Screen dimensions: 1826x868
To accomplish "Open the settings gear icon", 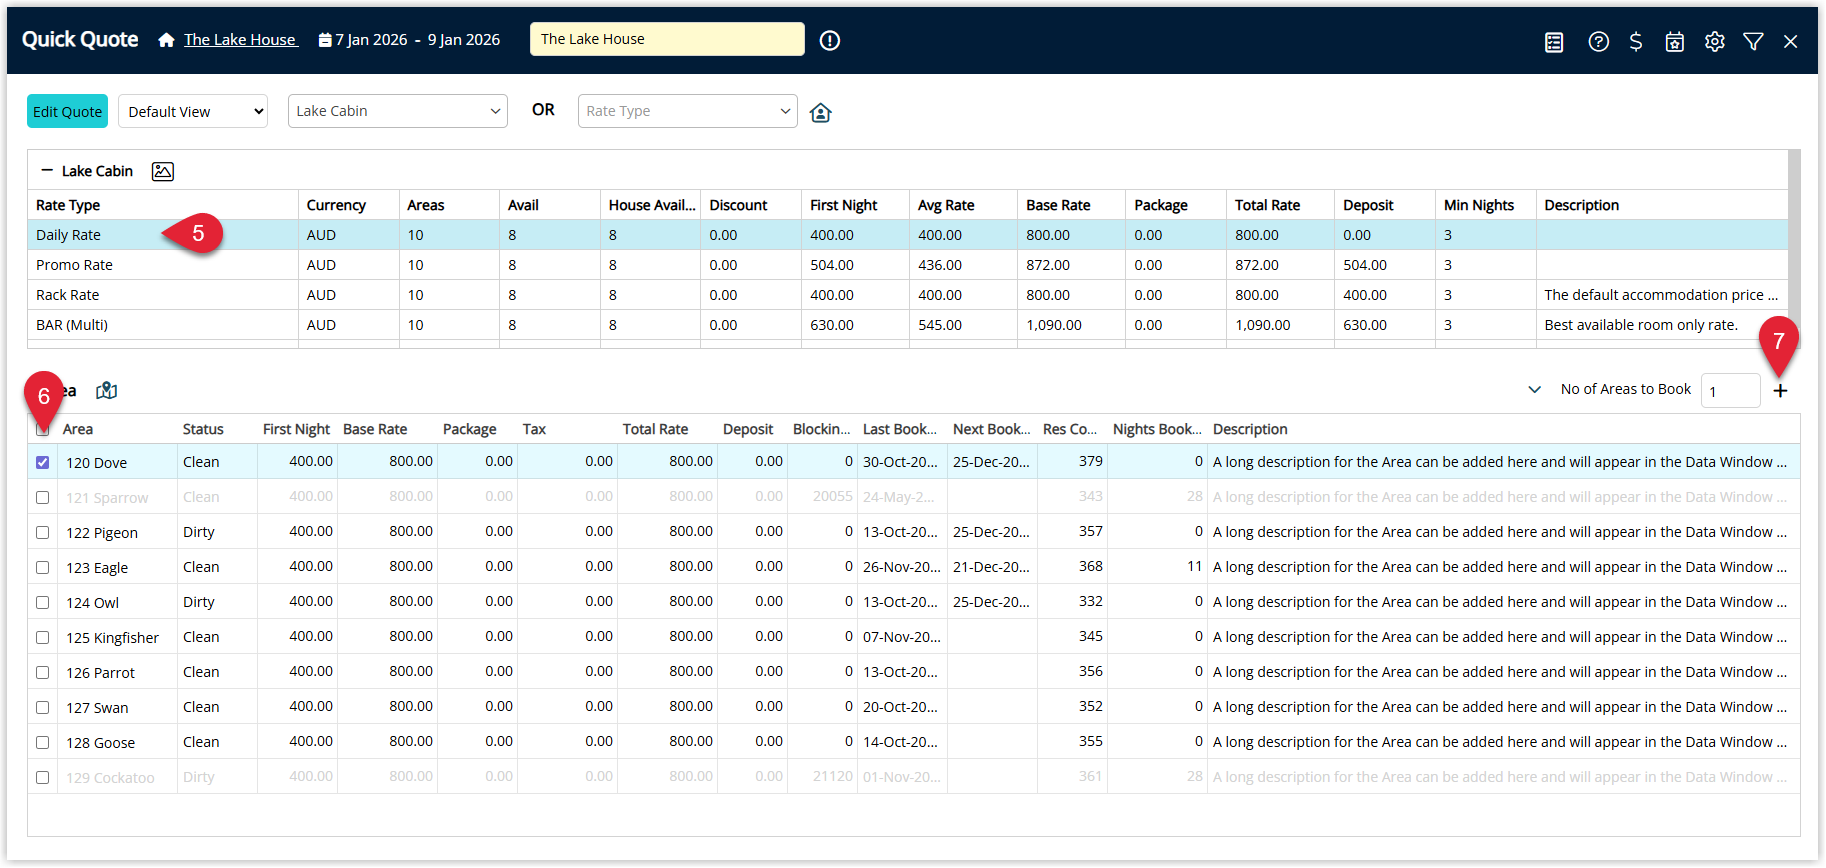I will click(1715, 41).
